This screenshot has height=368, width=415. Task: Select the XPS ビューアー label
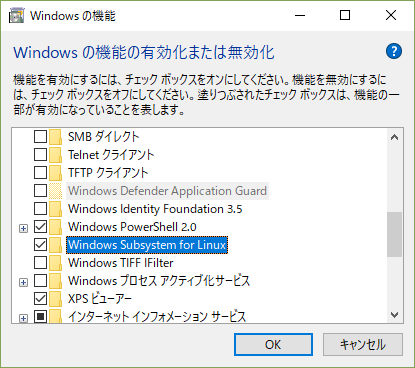(x=100, y=299)
